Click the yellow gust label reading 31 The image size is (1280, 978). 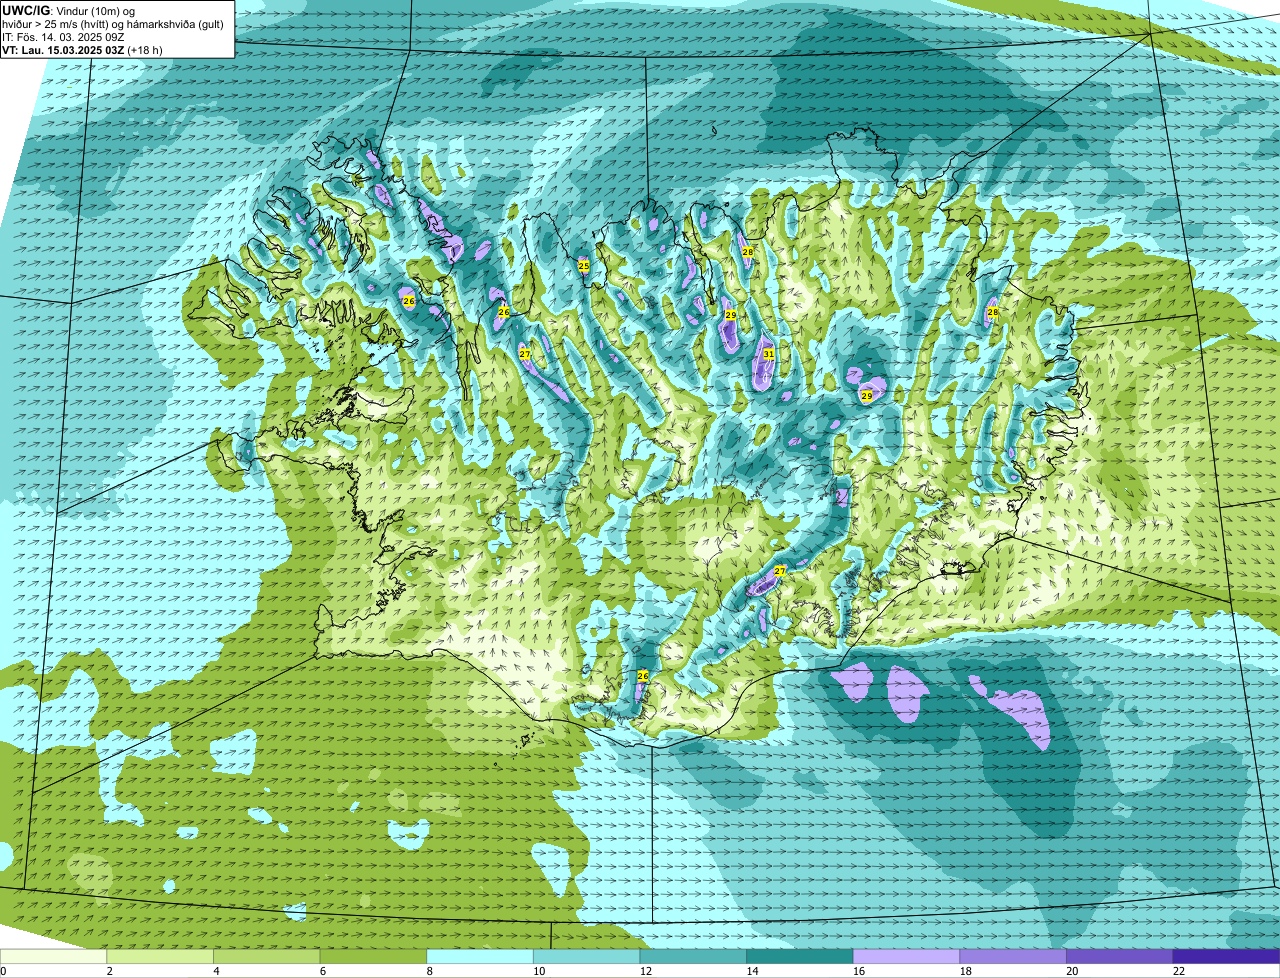(769, 354)
